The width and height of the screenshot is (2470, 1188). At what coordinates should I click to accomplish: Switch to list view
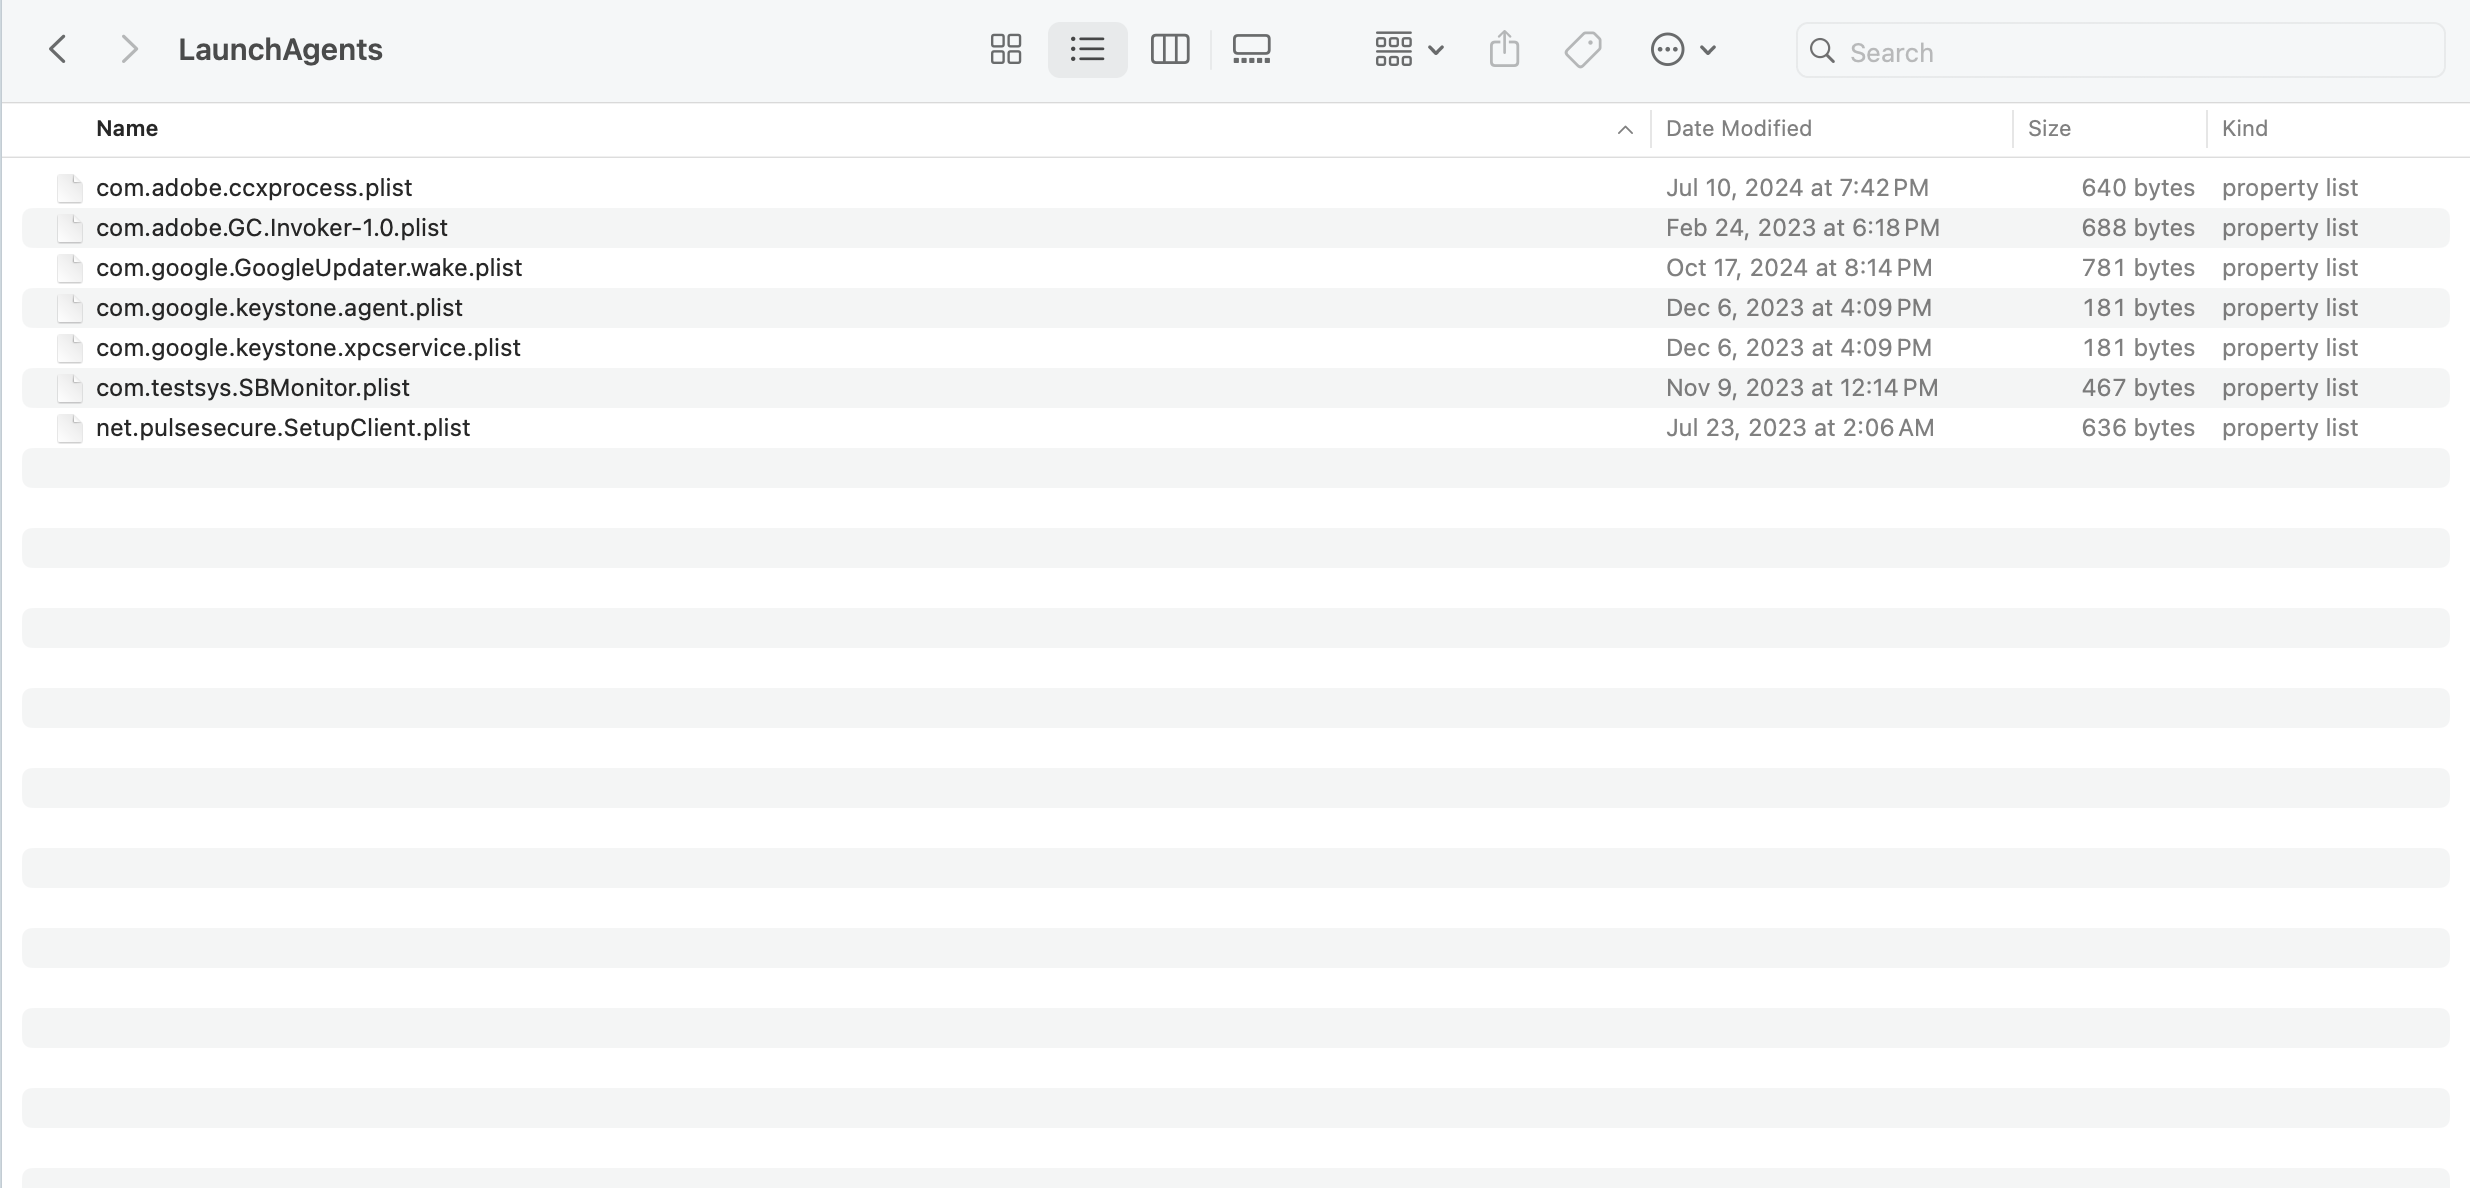1087,49
